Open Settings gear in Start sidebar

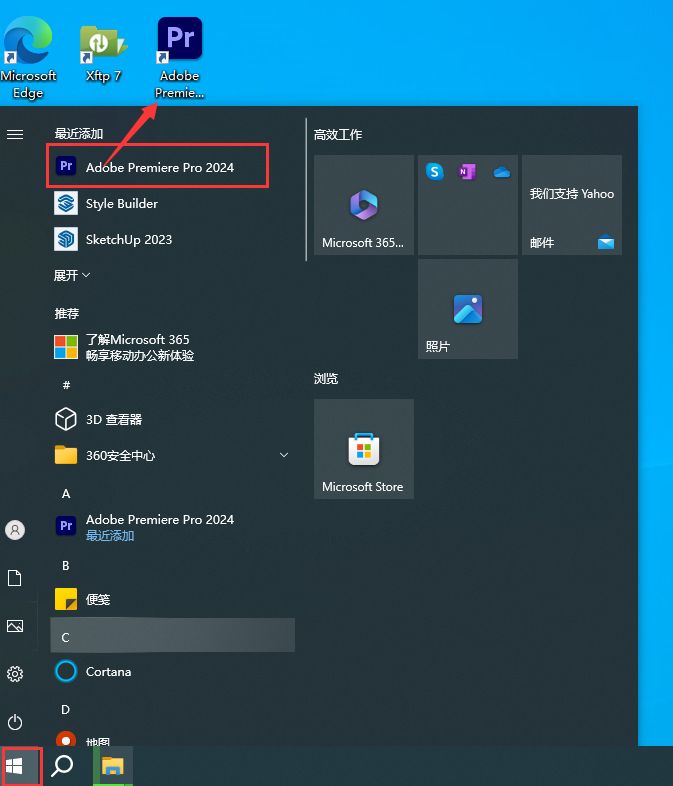15,674
